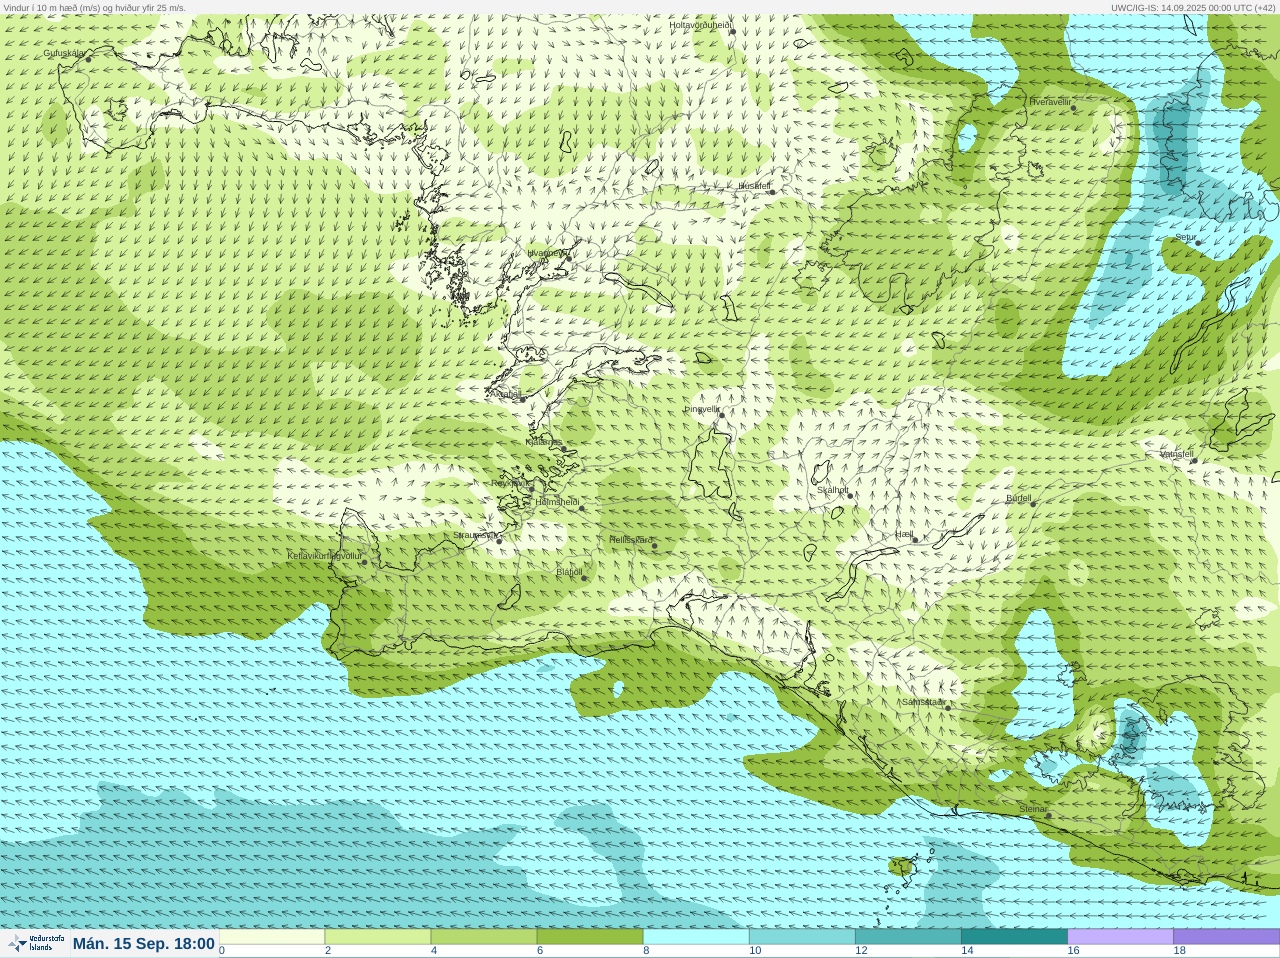Select the 0–2 m/s pale yellow legend swatch
The height and width of the screenshot is (958, 1280).
[x=272, y=937]
